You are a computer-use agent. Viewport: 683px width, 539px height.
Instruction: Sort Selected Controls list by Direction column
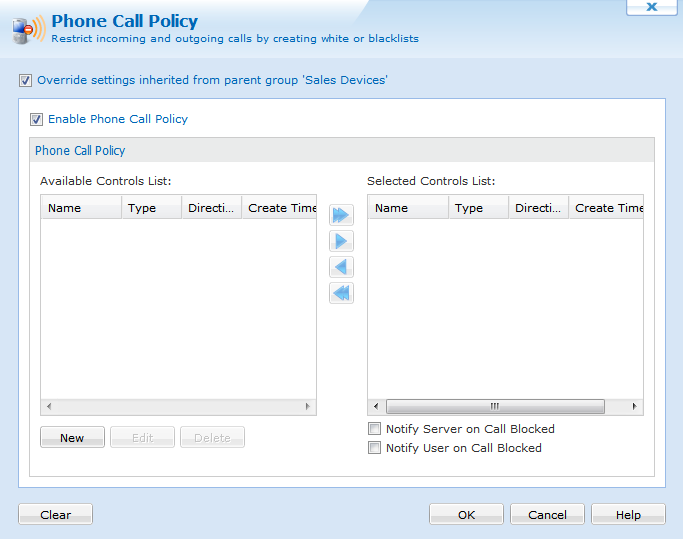tap(538, 208)
